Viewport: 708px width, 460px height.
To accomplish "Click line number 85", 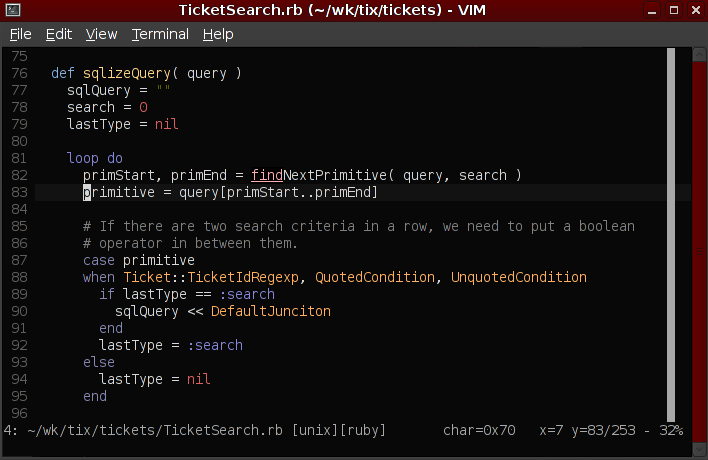I will [19, 226].
